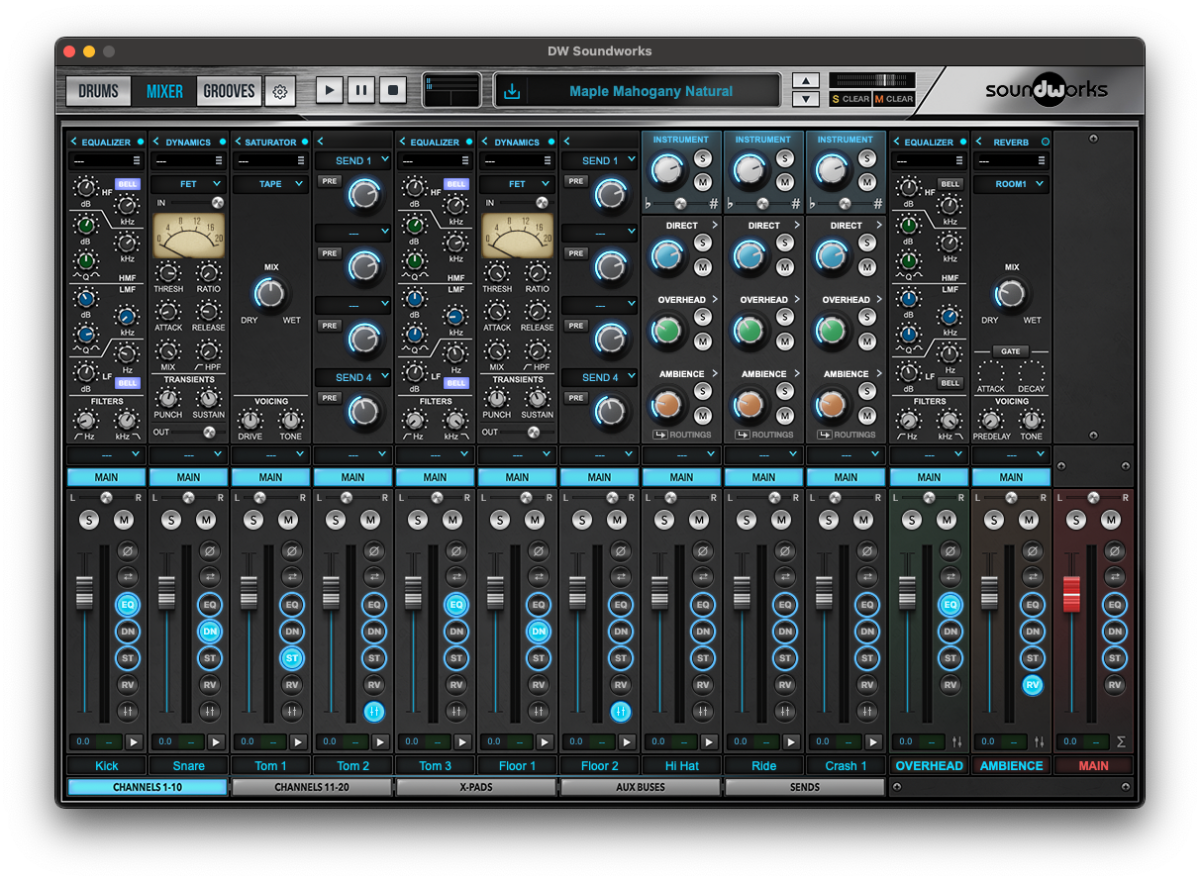The width and height of the screenshot is (1200, 881).
Task: Toggle the DN dynamics icon on the Snare strip
Action: click(x=211, y=631)
